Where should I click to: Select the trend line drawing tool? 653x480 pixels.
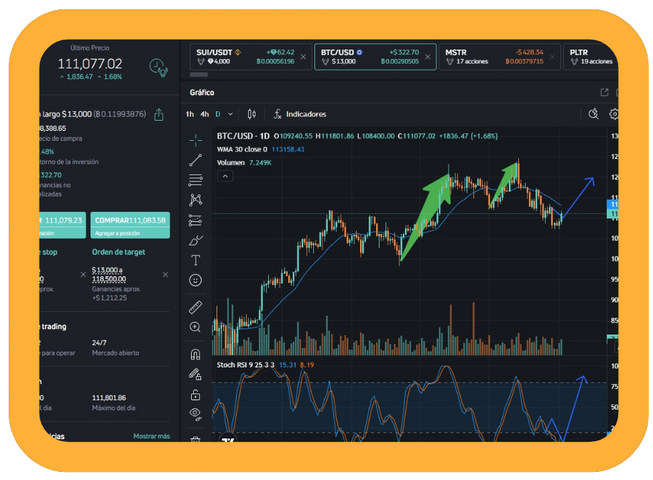196,159
